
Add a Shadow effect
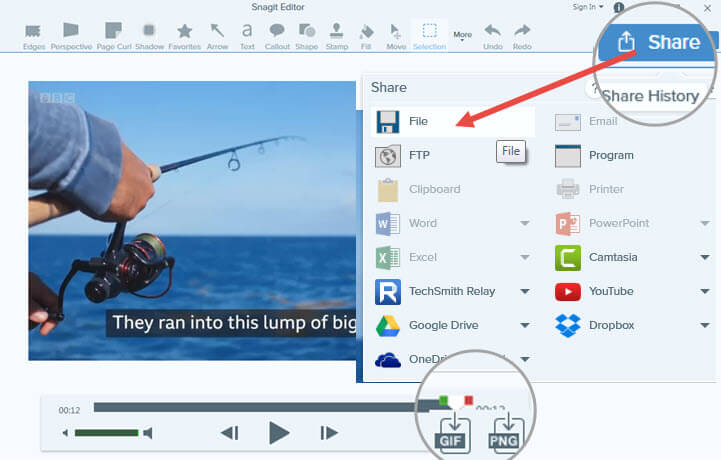click(149, 37)
